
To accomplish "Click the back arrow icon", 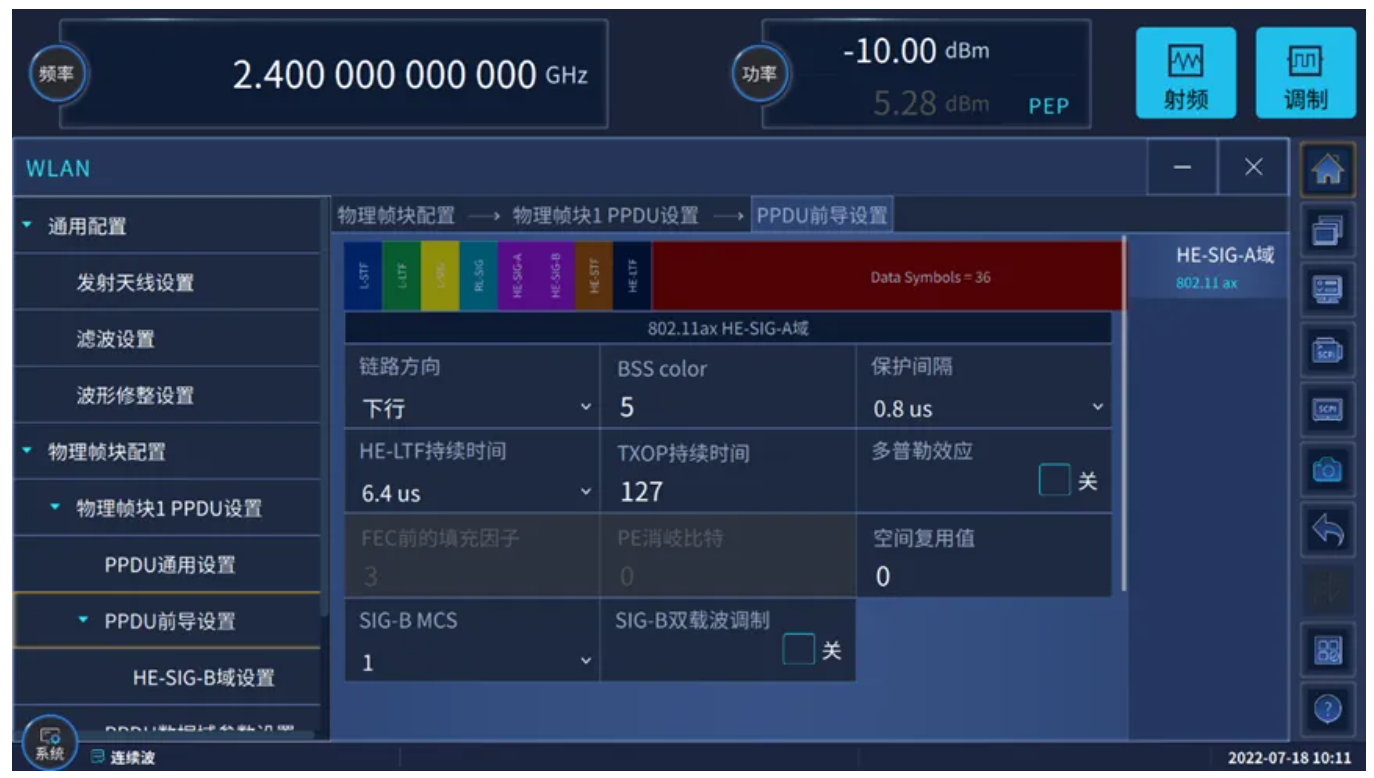I will coord(1327,531).
